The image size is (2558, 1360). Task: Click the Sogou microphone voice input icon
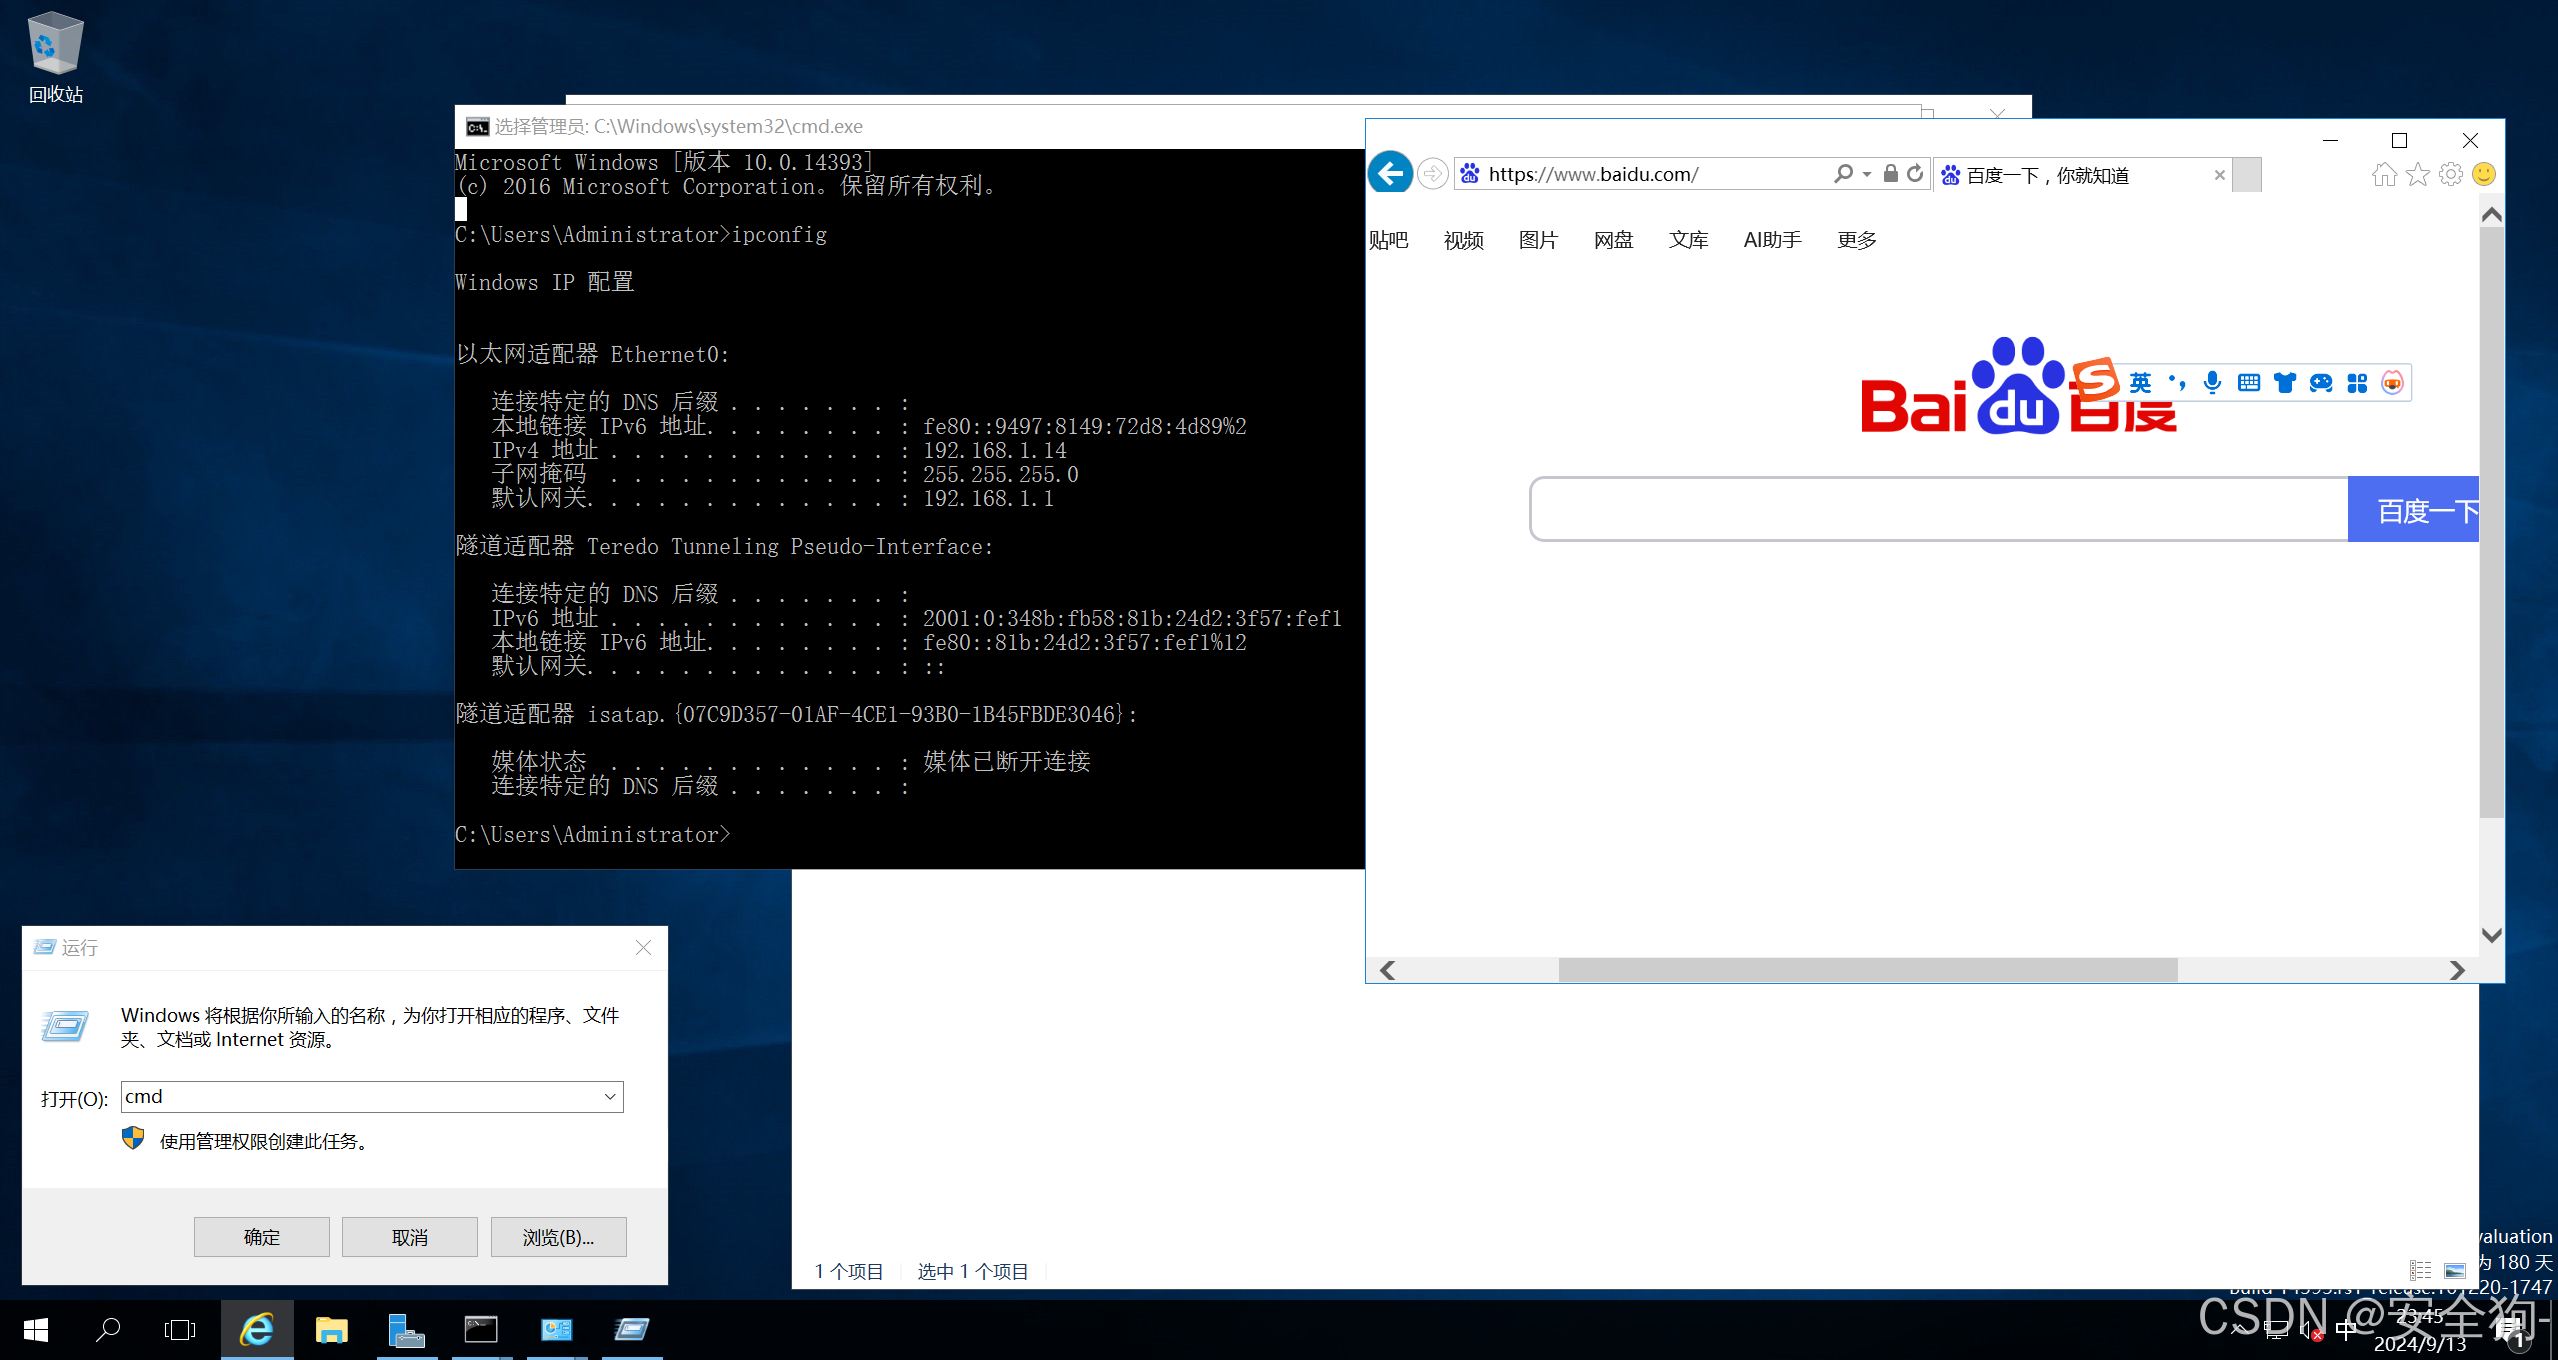[x=2212, y=382]
